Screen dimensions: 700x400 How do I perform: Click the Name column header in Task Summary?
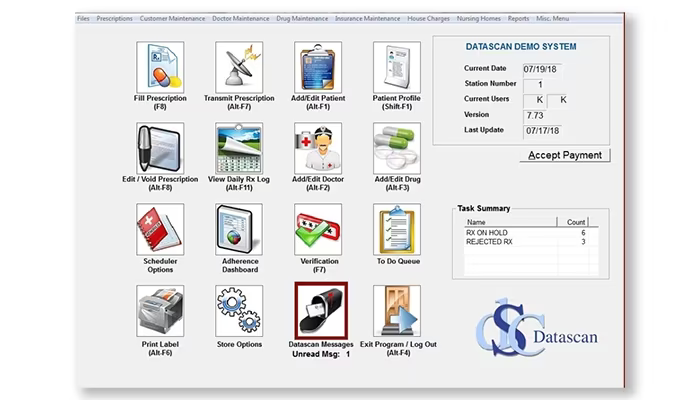click(x=510, y=222)
